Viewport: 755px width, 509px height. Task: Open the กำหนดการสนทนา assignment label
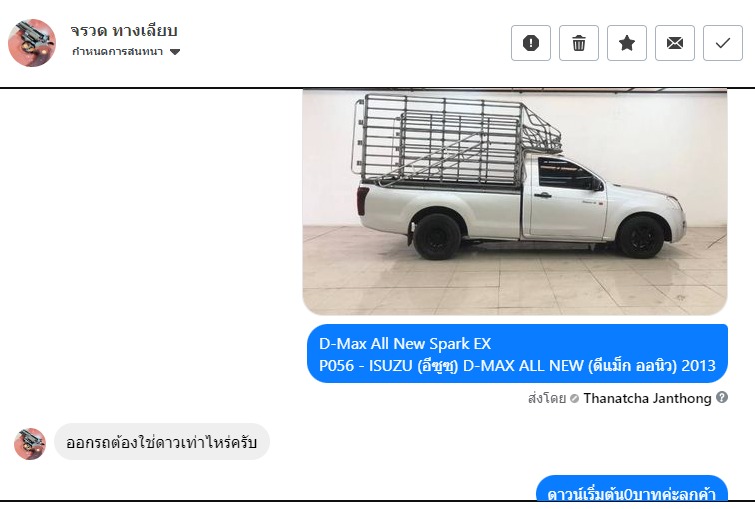(x=117, y=52)
